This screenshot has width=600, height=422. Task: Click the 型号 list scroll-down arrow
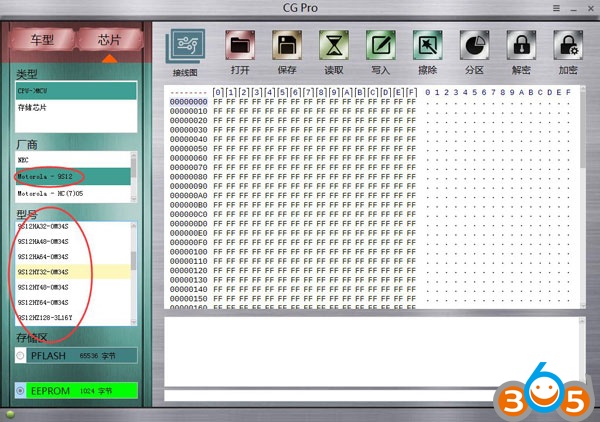click(134, 322)
